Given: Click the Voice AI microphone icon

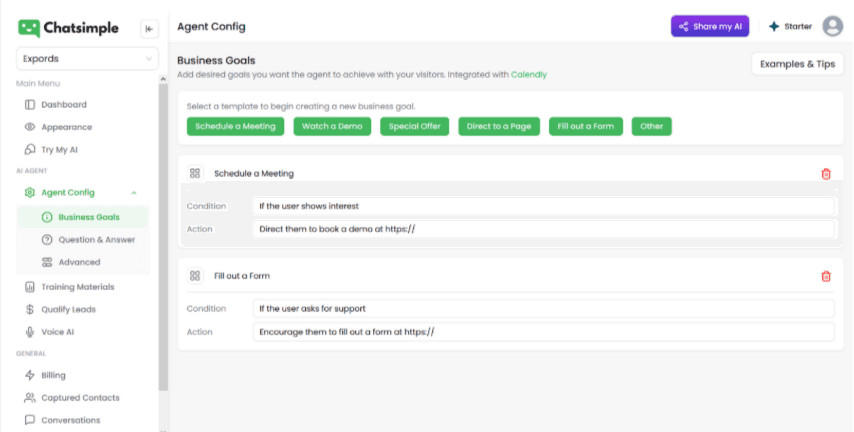Looking at the screenshot, I should pyautogui.click(x=30, y=332).
